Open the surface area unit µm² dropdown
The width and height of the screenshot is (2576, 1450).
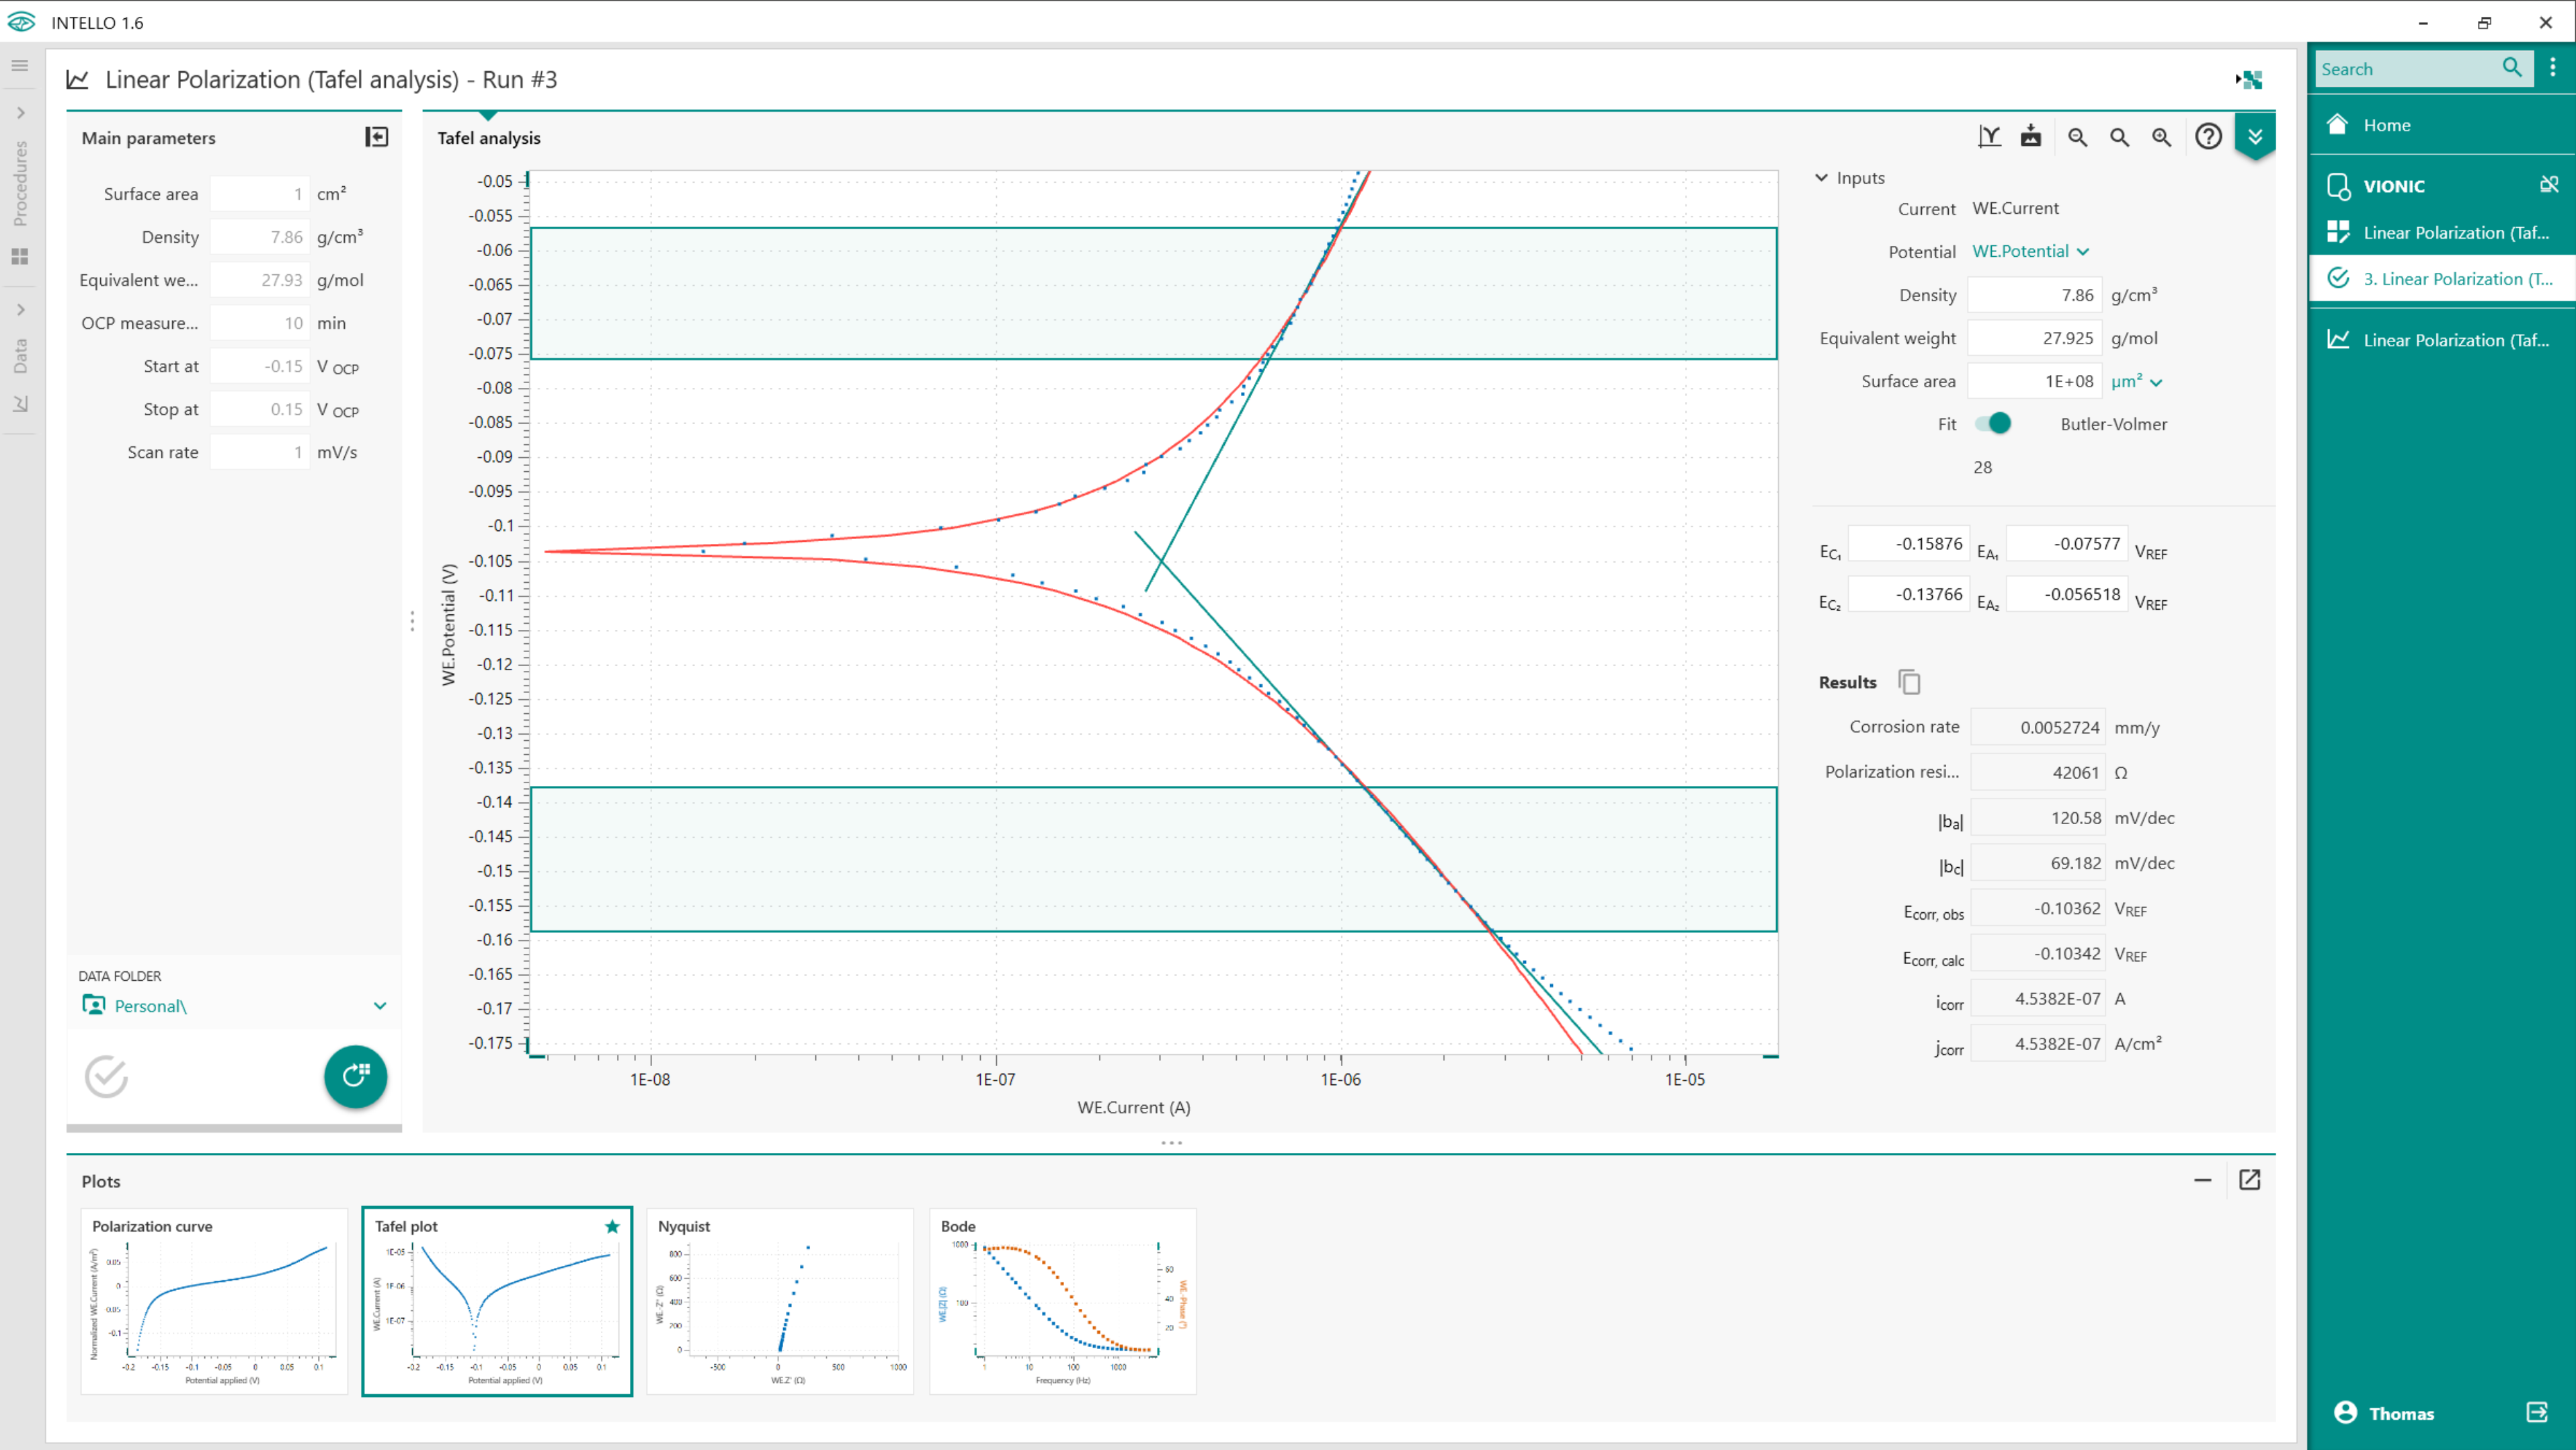click(x=2136, y=382)
